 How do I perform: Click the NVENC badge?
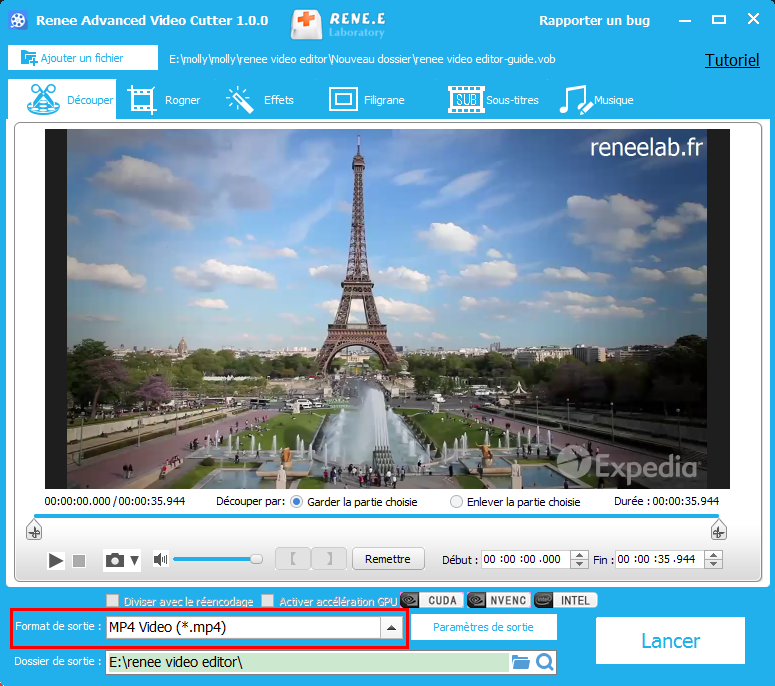[498, 600]
